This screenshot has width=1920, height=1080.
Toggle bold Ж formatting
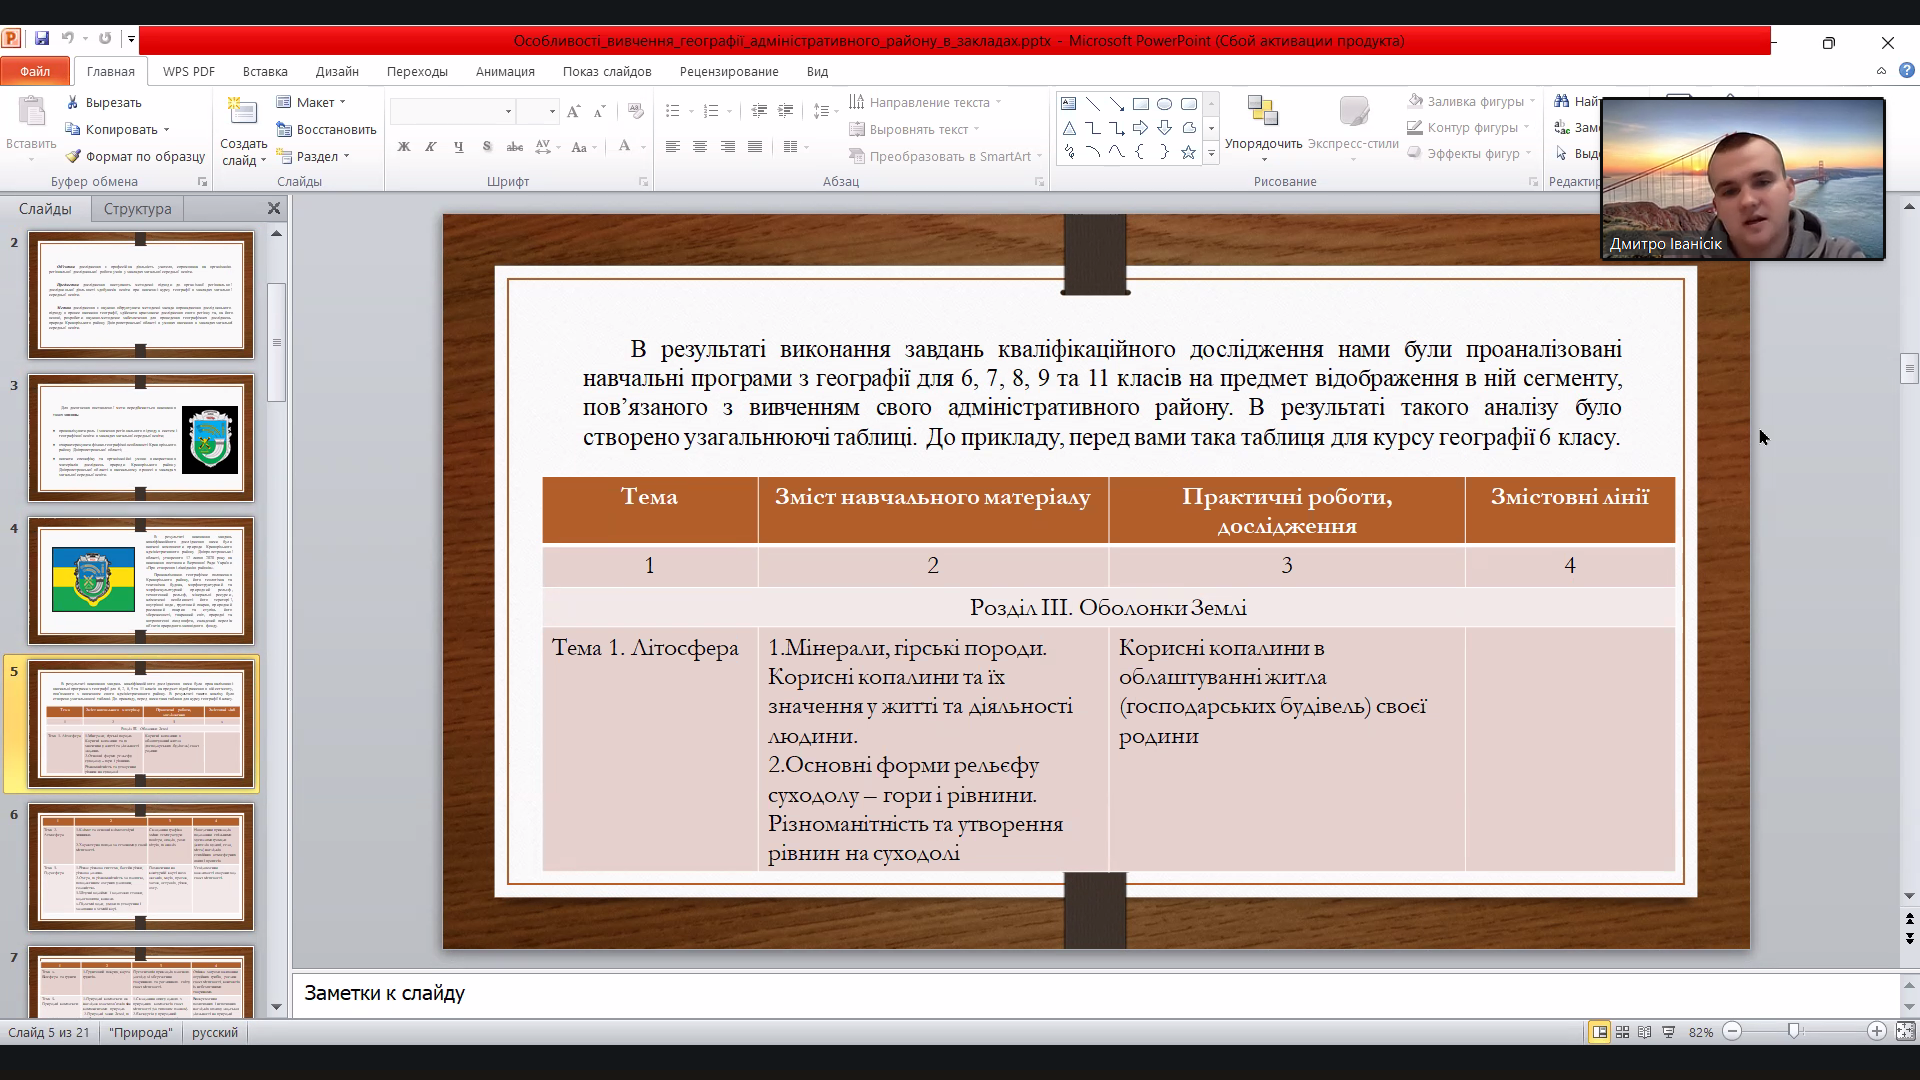click(x=403, y=147)
